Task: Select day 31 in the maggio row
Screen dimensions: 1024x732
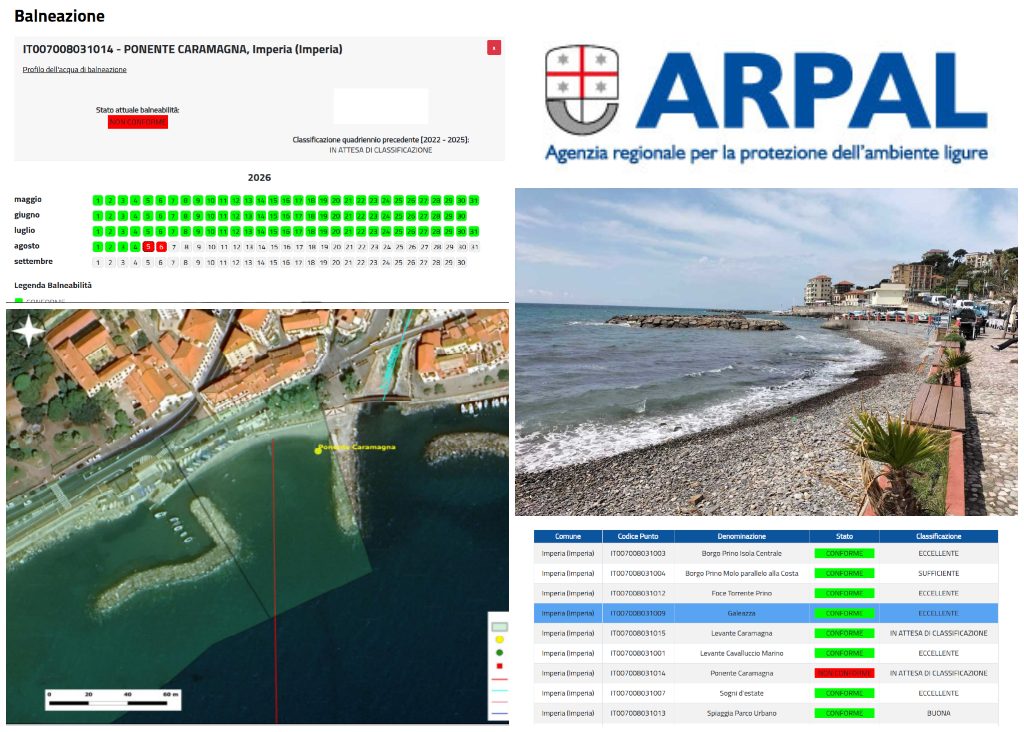Action: (473, 200)
